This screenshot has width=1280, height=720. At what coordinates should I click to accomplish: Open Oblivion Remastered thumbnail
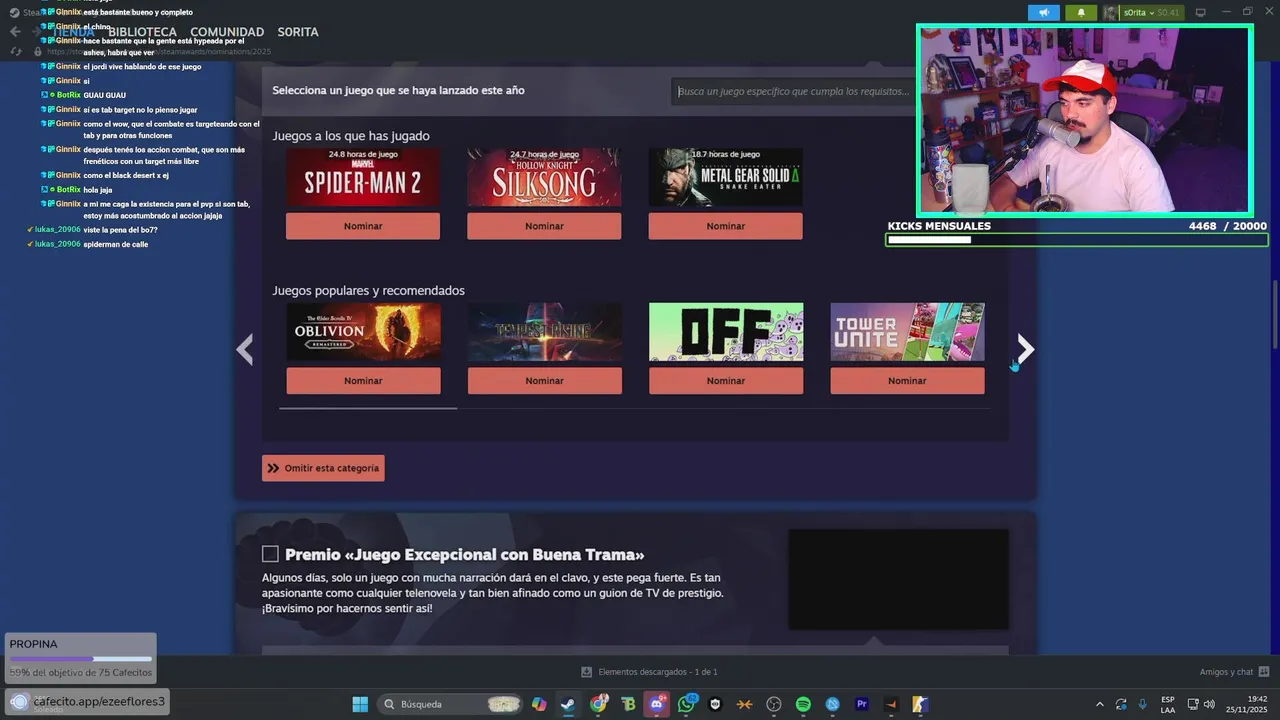[363, 332]
